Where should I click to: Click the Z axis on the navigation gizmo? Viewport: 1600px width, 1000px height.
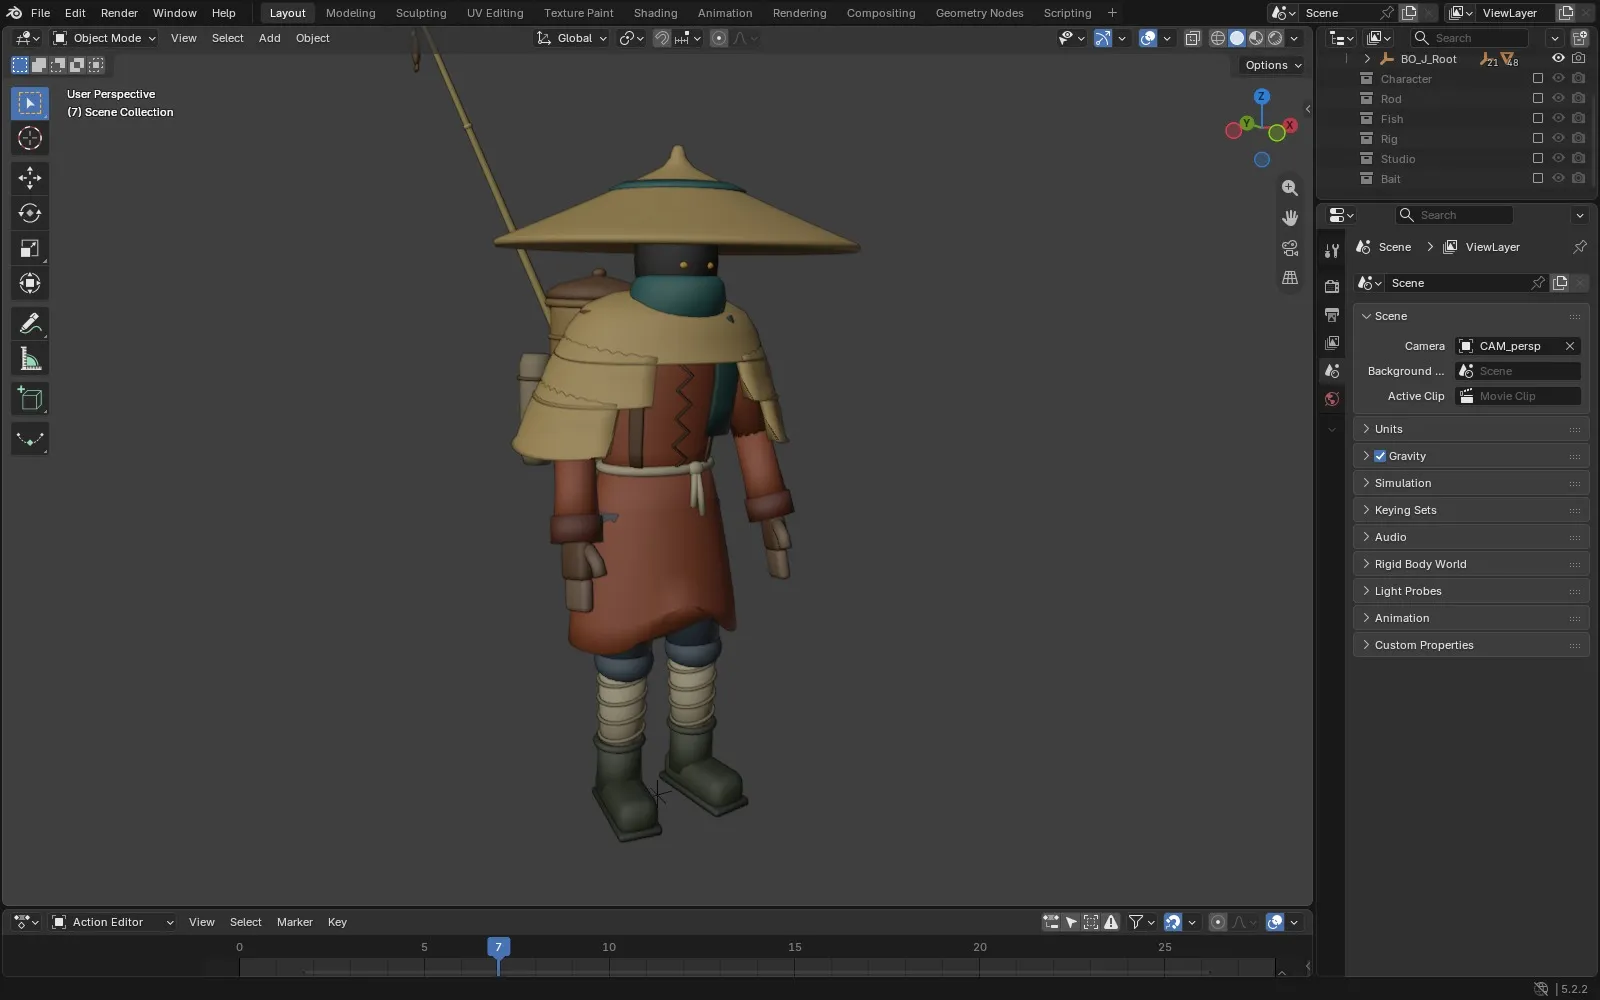click(1262, 96)
